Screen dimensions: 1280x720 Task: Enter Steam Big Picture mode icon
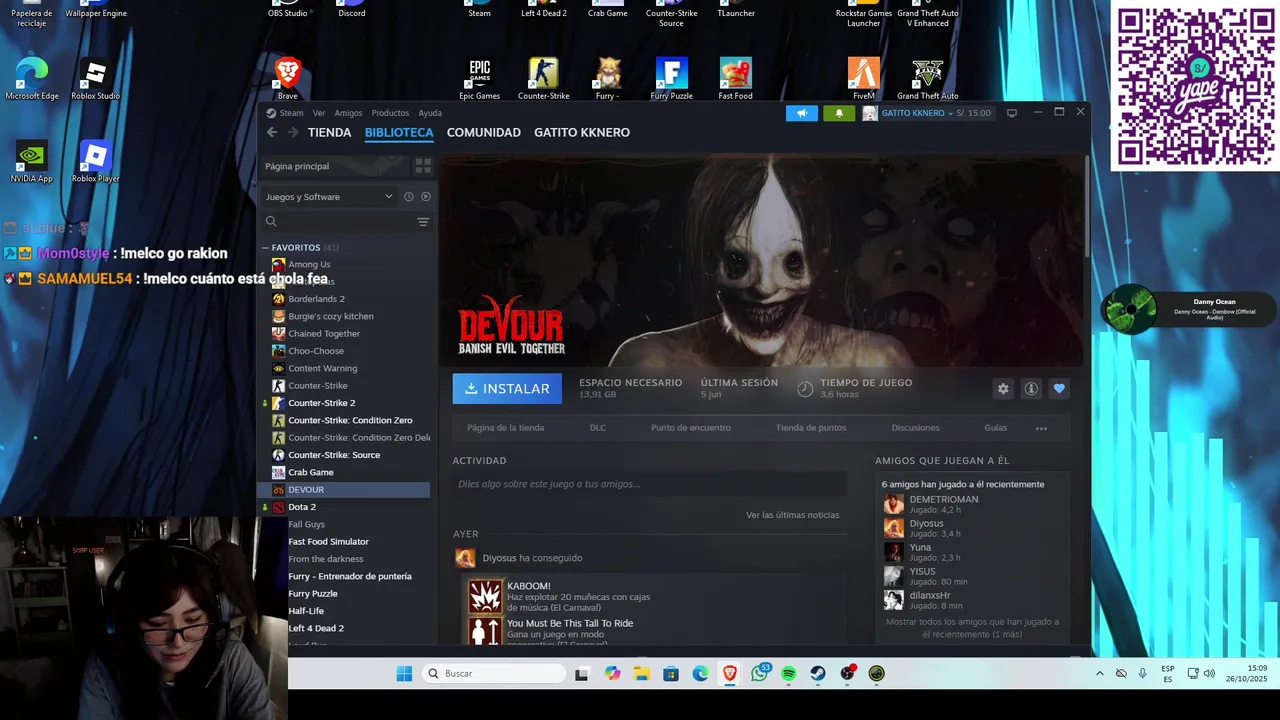click(1011, 113)
